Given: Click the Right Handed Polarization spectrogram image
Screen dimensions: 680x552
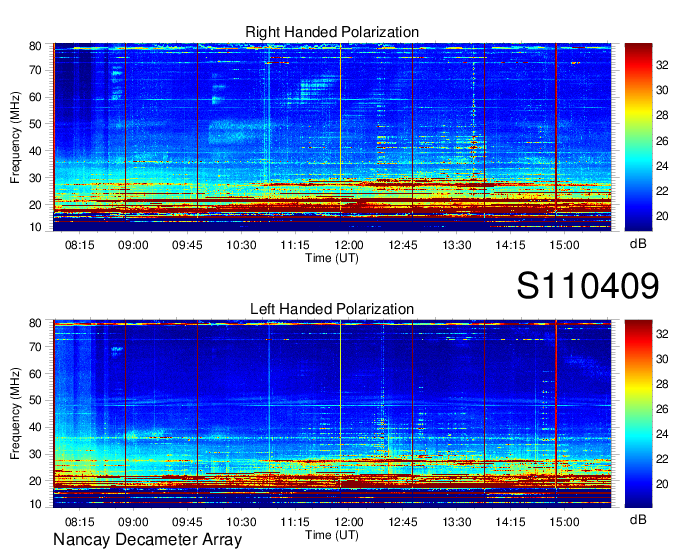Looking at the screenshot, I should pos(332,137).
